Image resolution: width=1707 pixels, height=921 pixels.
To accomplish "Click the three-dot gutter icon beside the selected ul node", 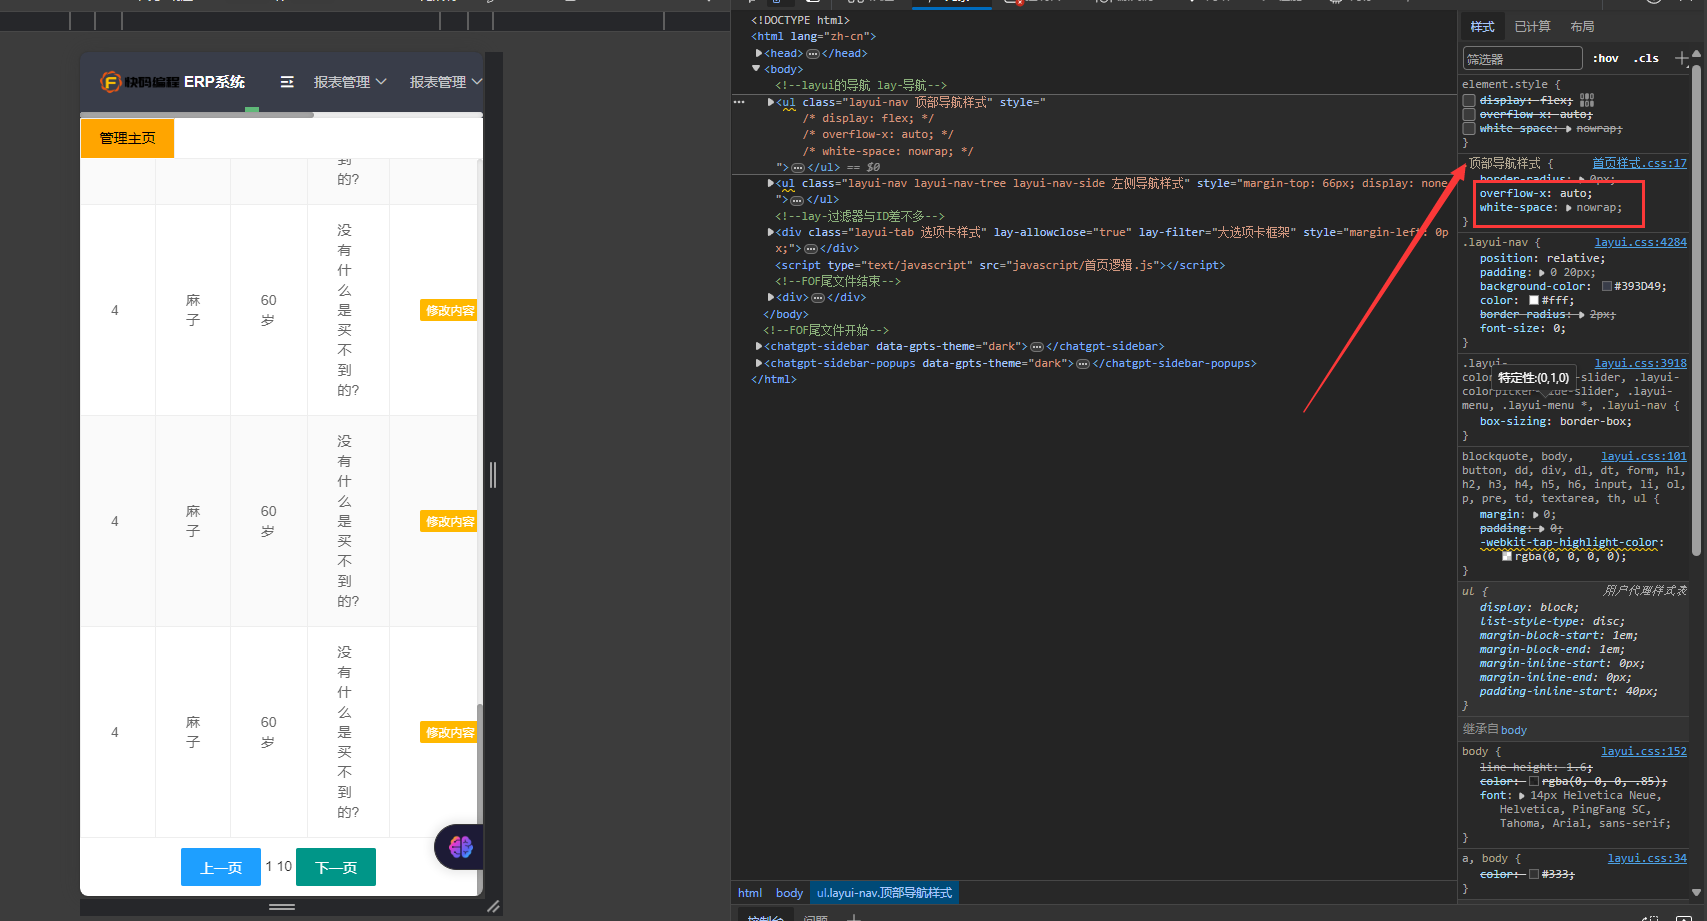I will (x=739, y=102).
